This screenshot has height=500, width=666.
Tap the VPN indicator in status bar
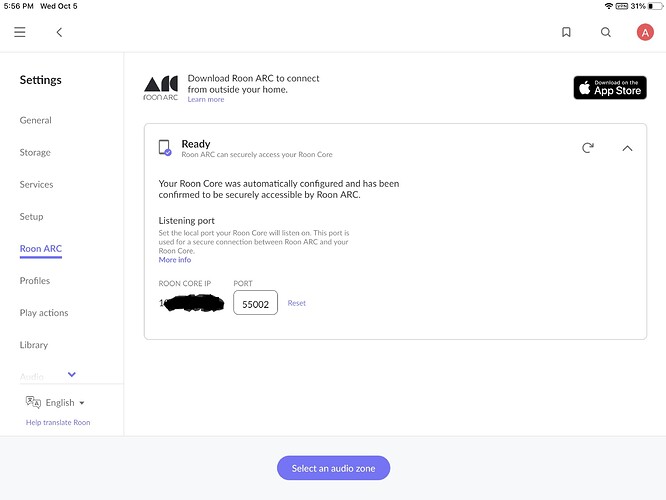[x=622, y=6]
